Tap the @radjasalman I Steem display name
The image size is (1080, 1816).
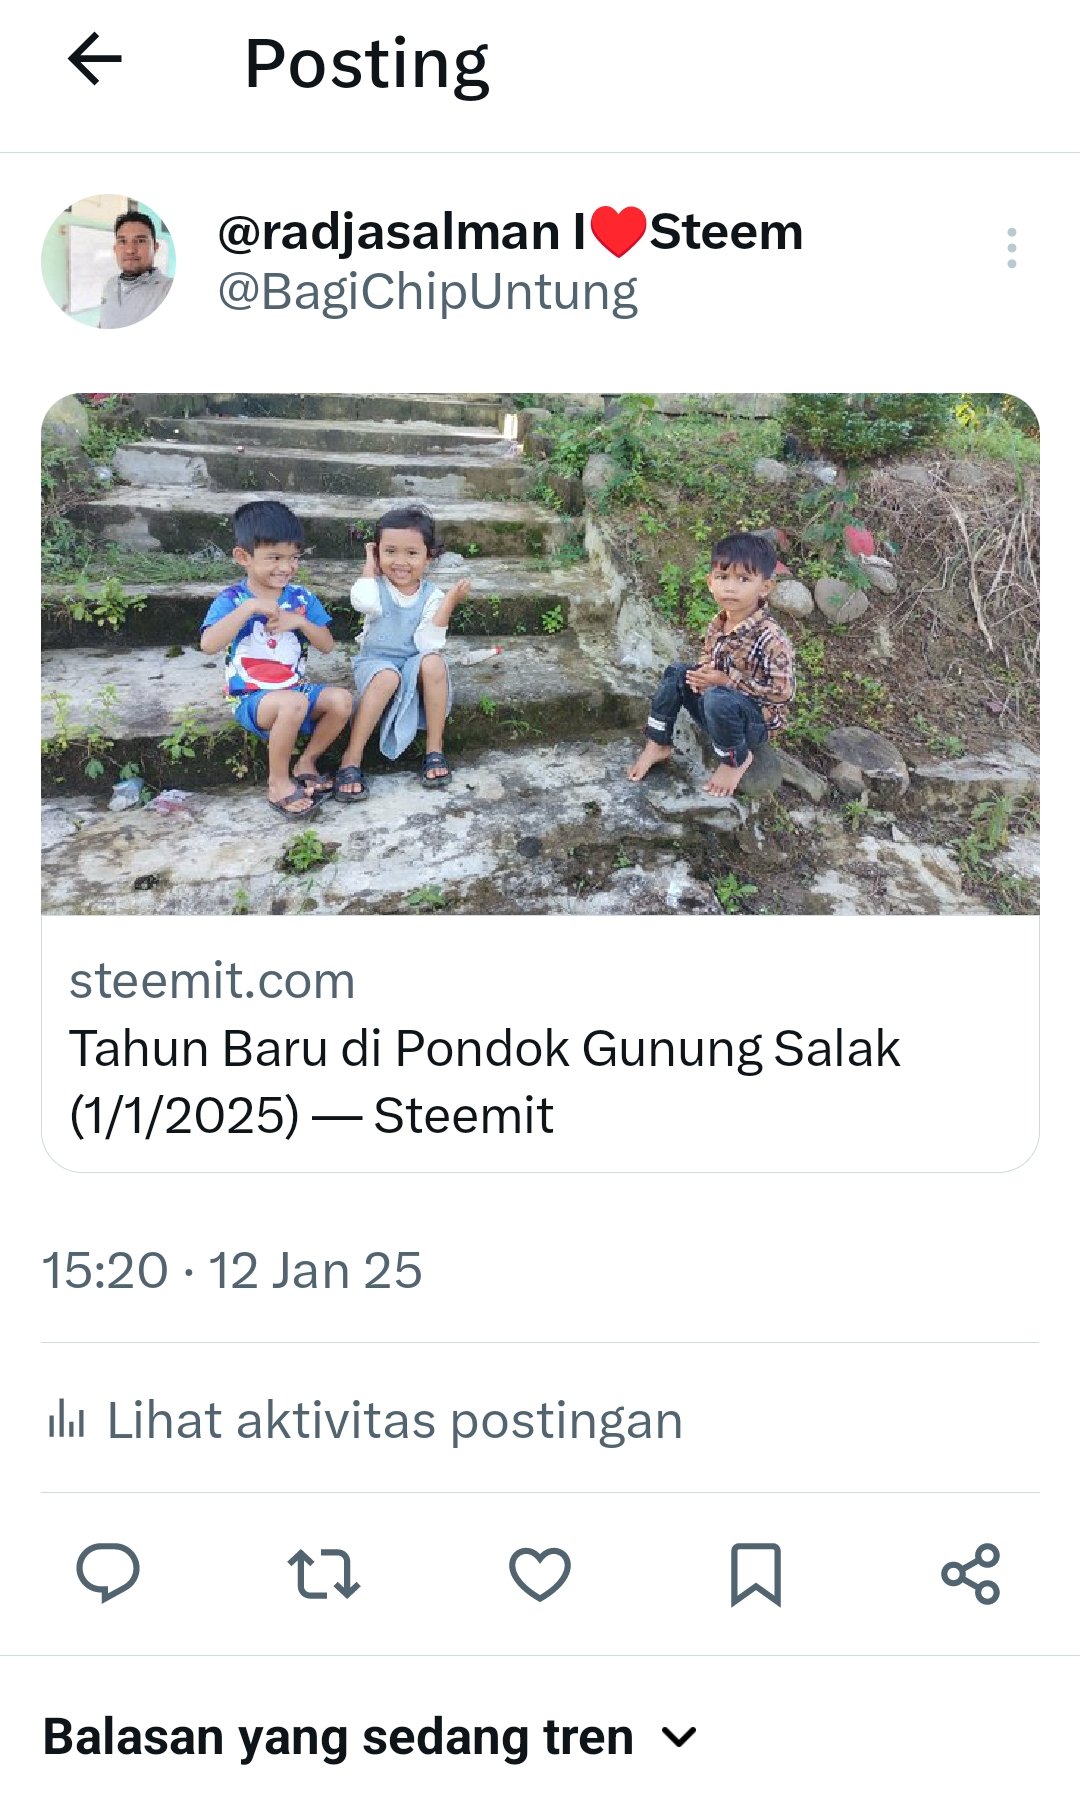point(510,232)
